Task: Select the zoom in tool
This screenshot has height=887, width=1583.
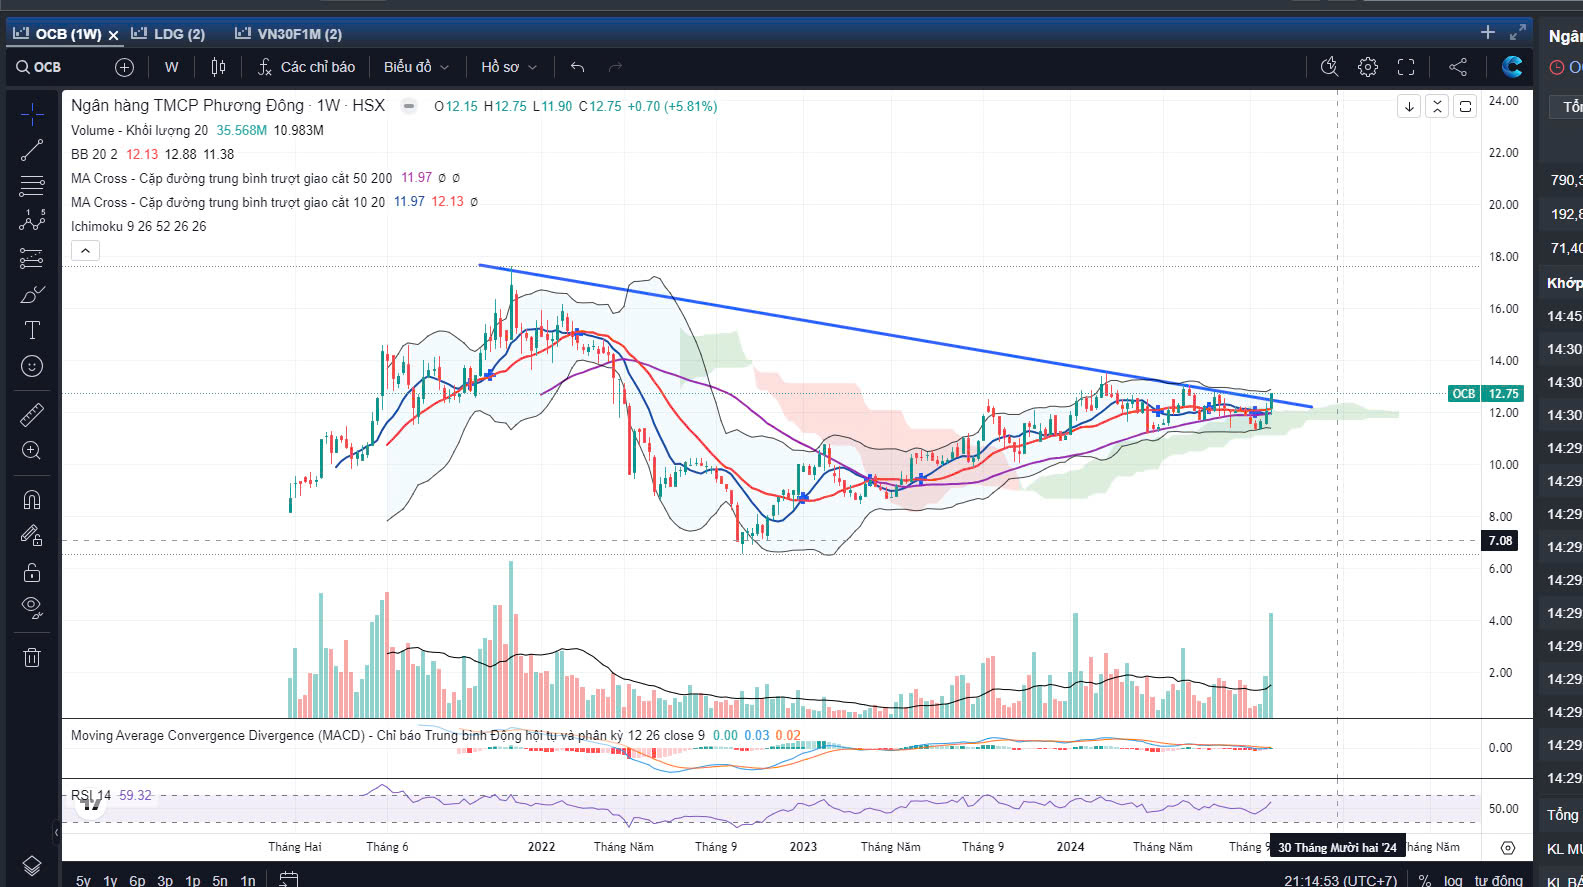Action: point(32,450)
